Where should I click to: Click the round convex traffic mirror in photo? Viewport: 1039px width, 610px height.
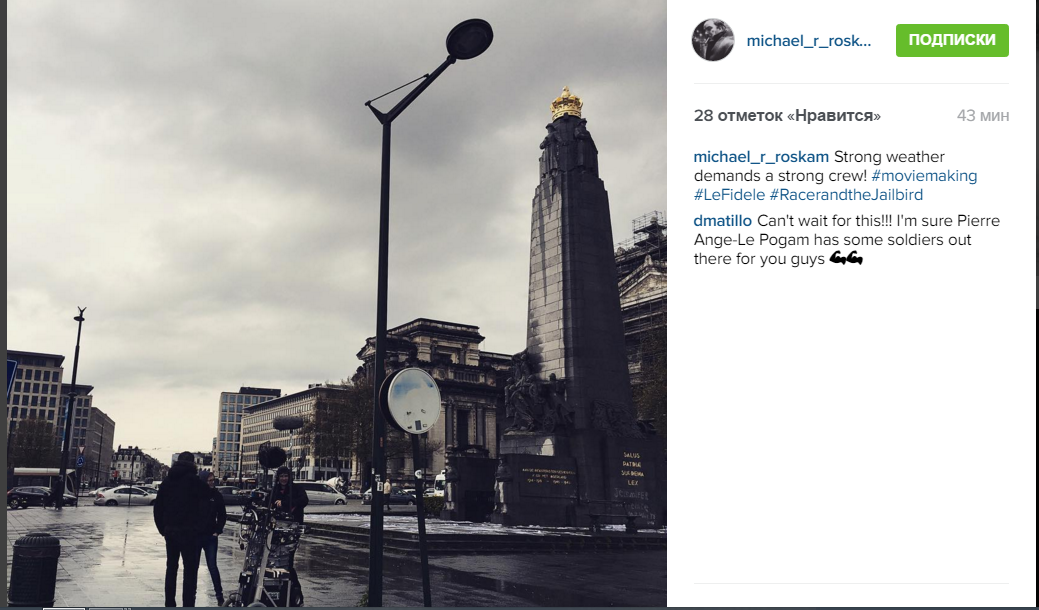pos(411,401)
